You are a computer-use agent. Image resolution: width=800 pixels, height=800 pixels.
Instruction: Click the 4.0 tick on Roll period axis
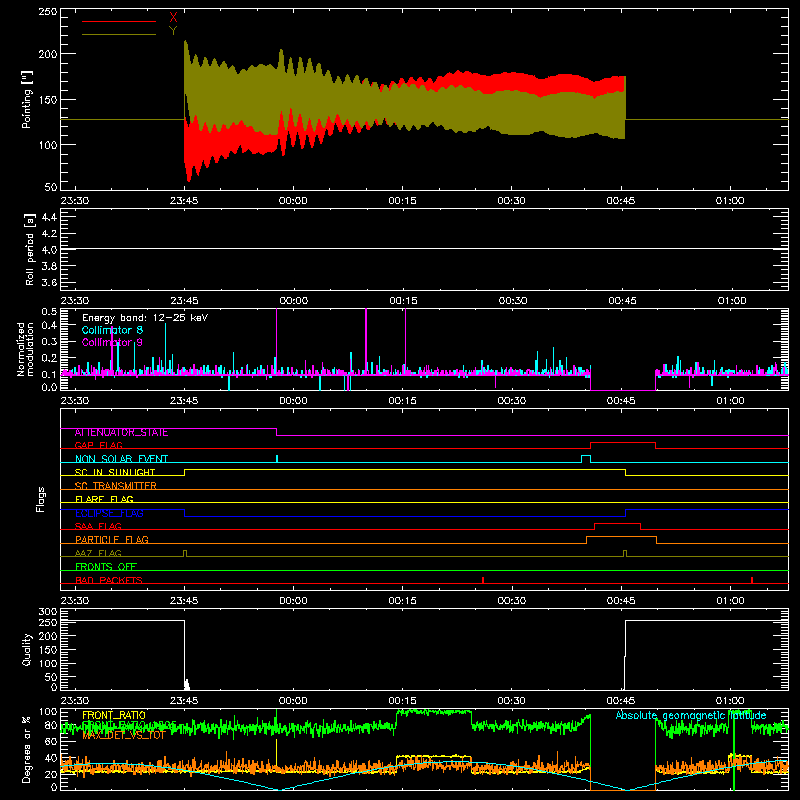[x=49, y=250]
